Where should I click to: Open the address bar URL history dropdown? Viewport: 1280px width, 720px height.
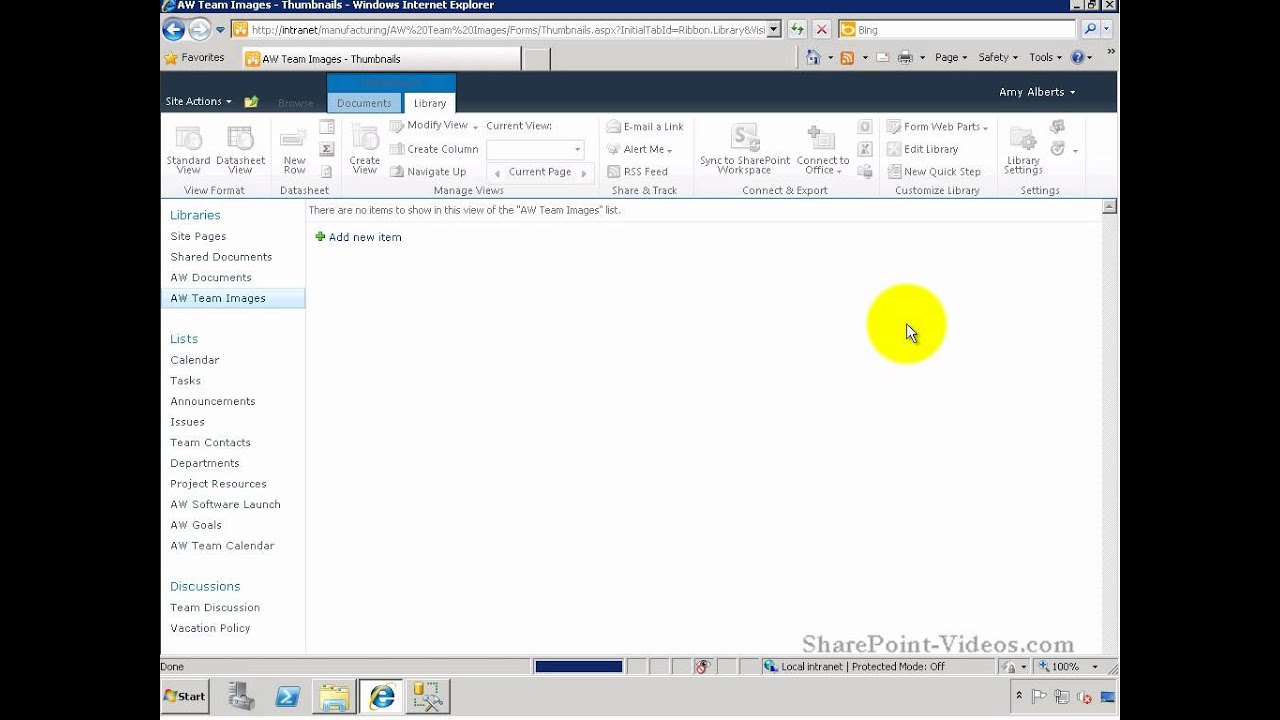773,30
